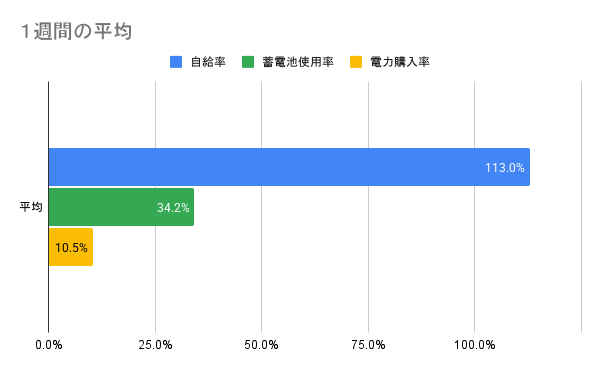
Task: Click the 25.0% axis tick label
Action: pos(155,345)
